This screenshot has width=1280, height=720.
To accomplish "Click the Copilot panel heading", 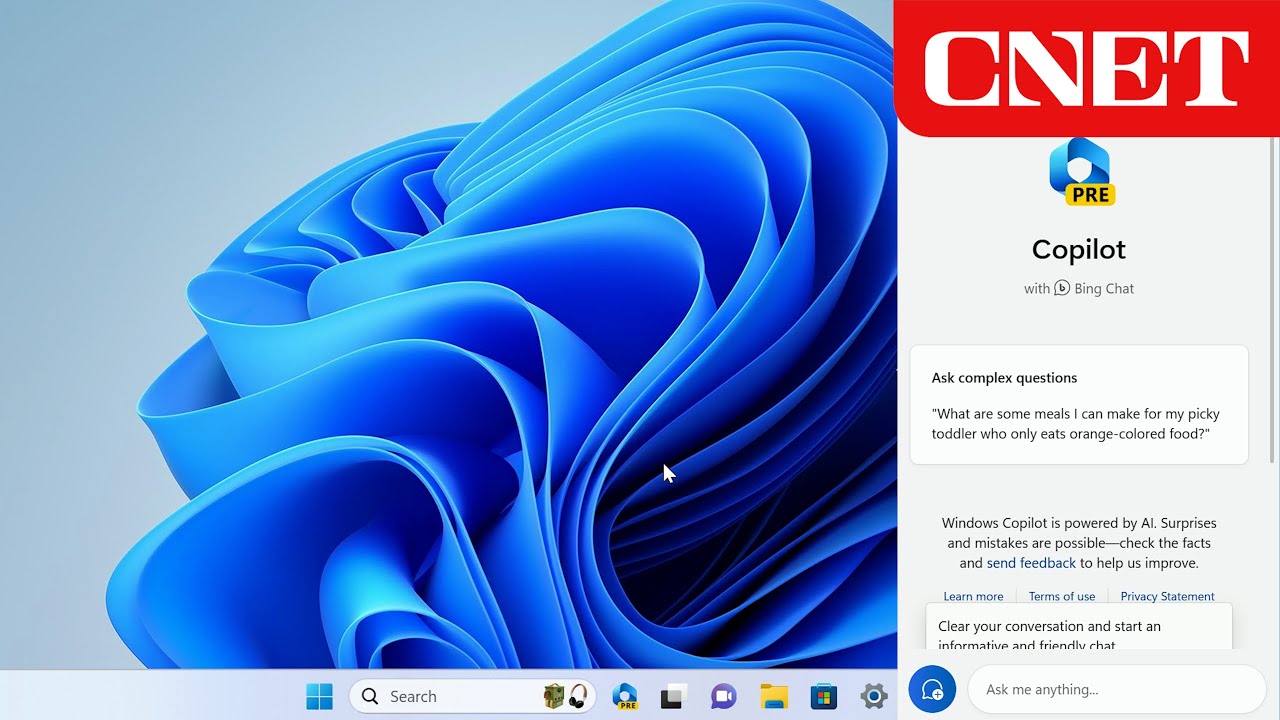I will coord(1079,249).
